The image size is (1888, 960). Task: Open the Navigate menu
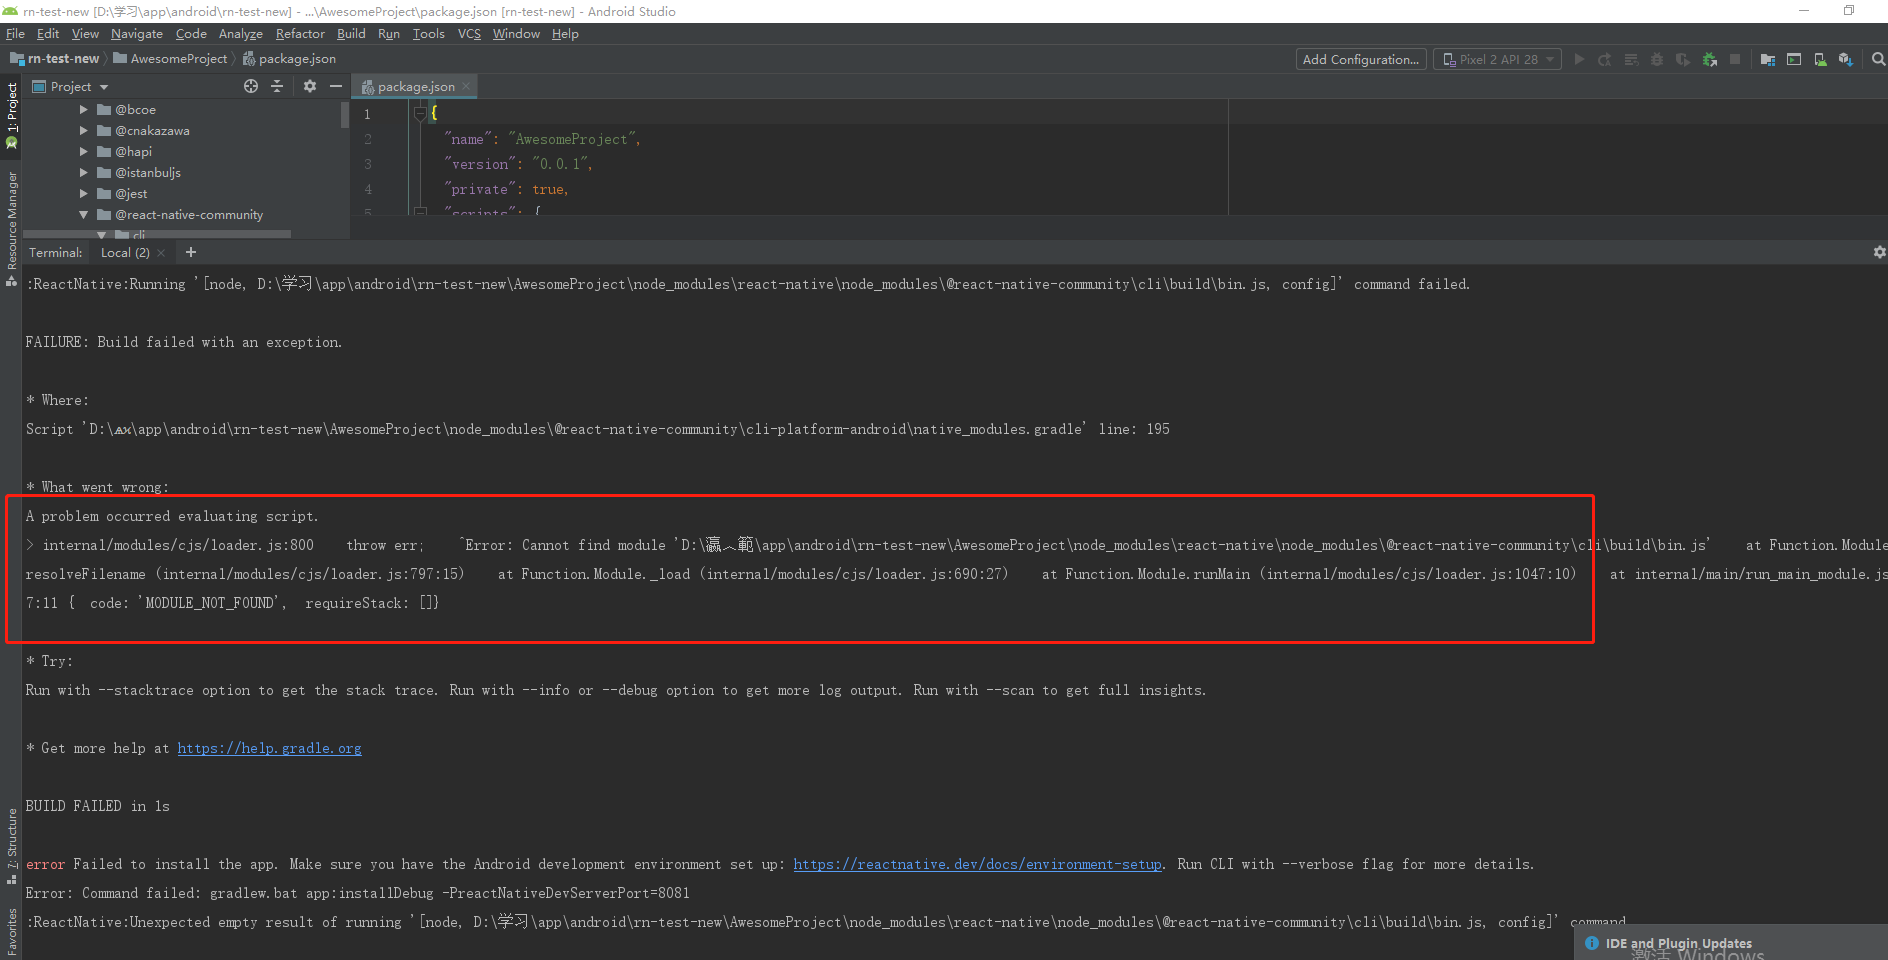click(137, 34)
